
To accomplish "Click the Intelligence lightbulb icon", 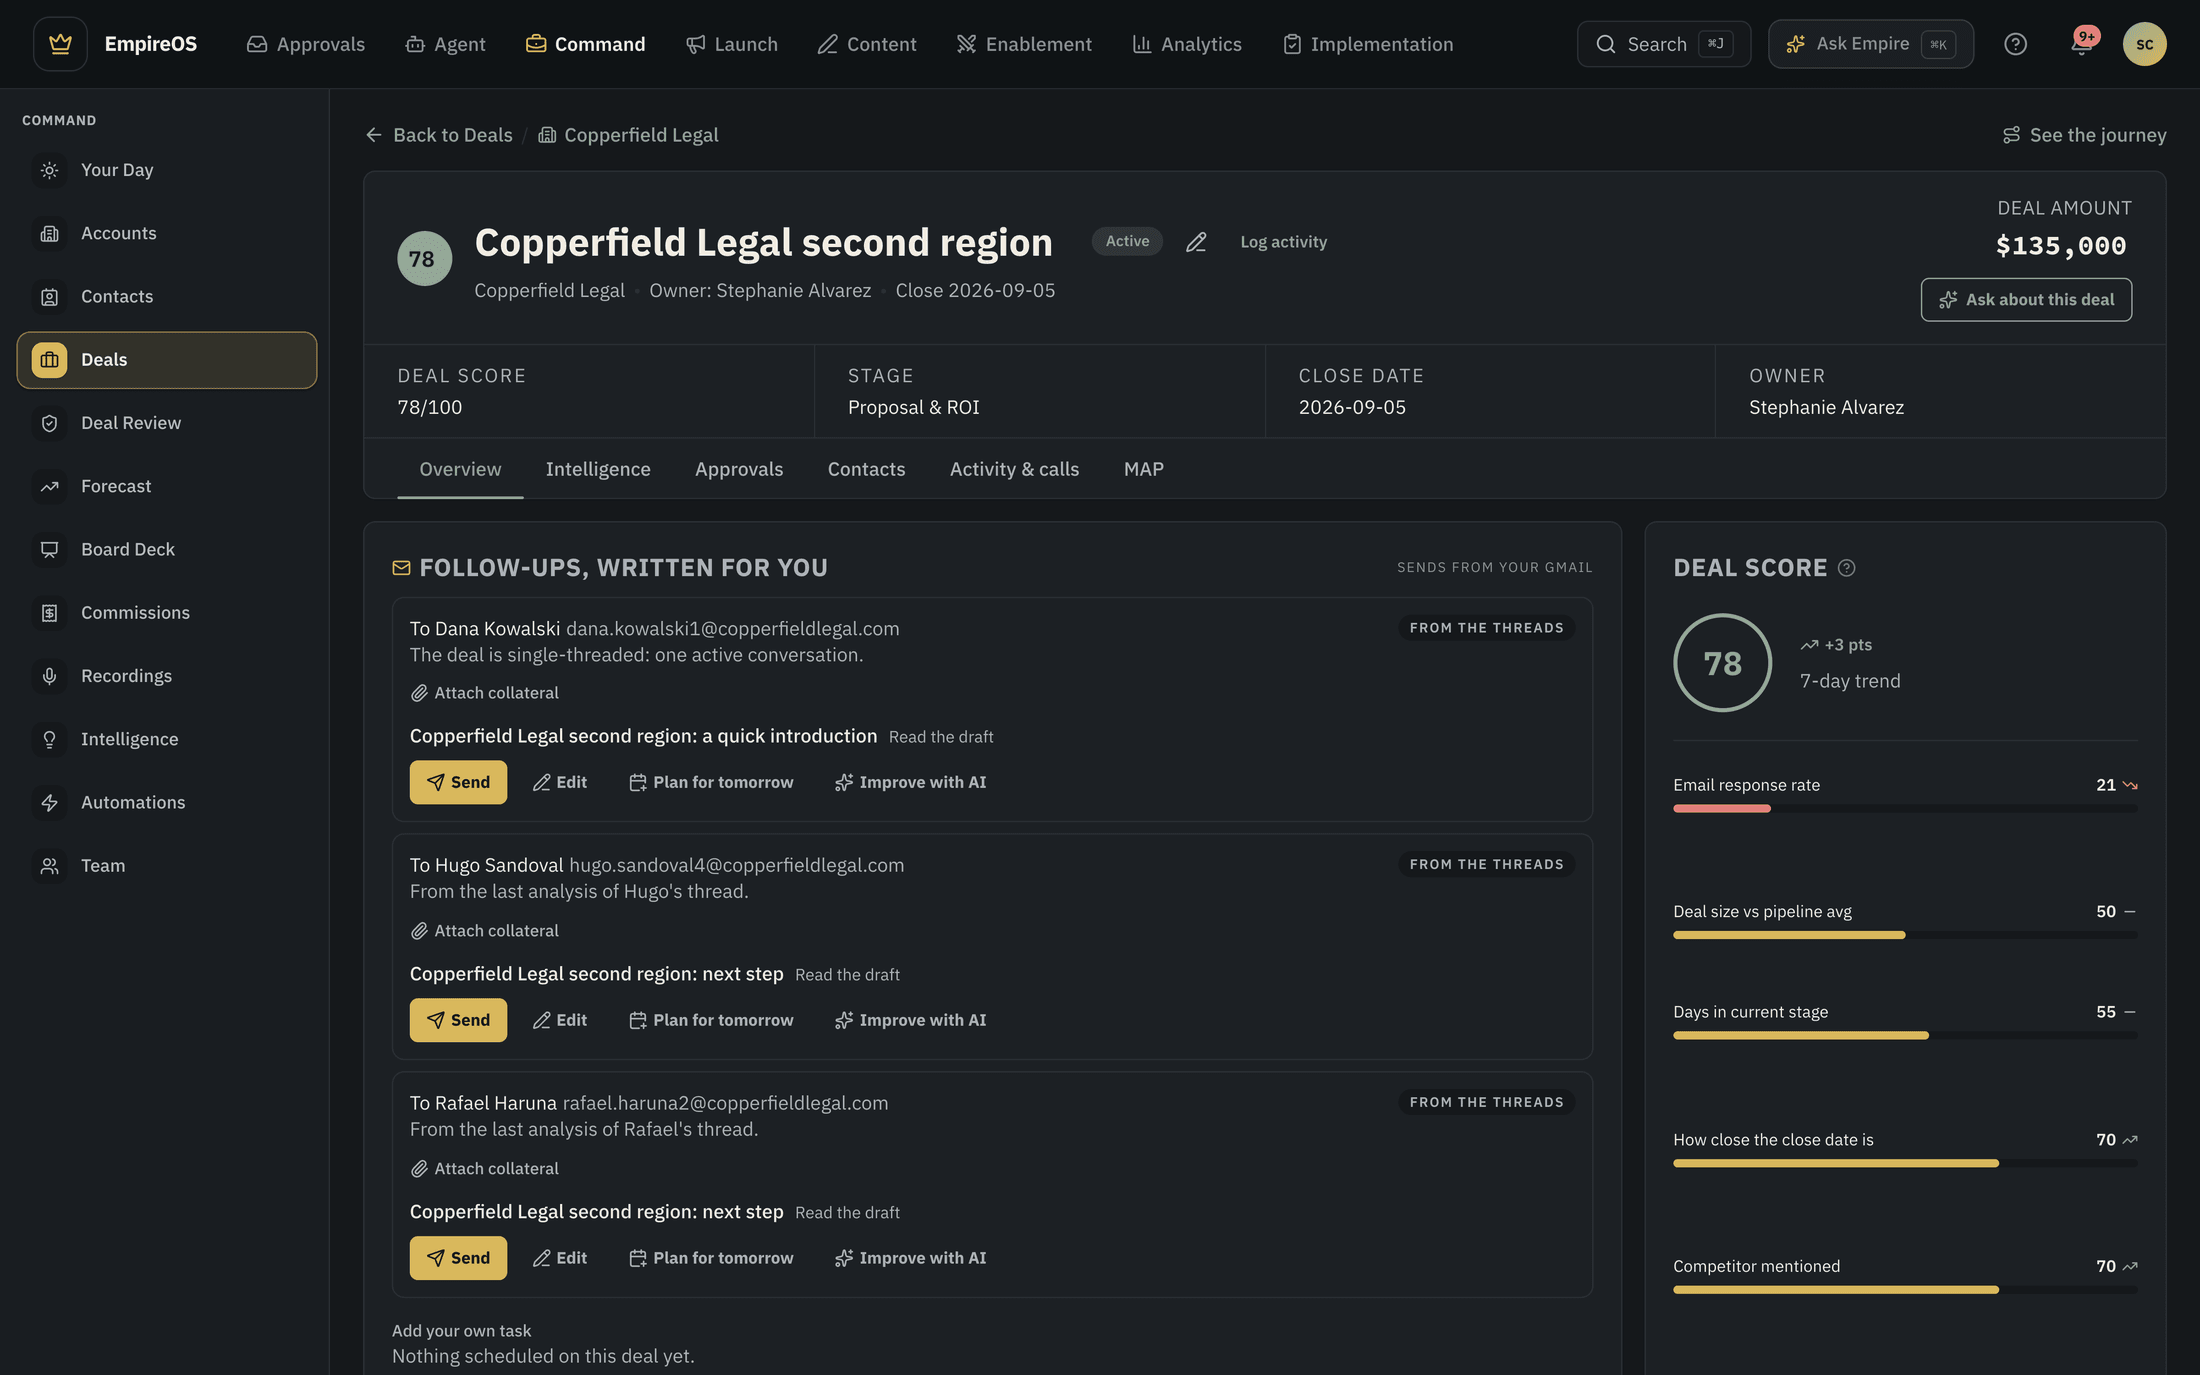I will pos(49,739).
